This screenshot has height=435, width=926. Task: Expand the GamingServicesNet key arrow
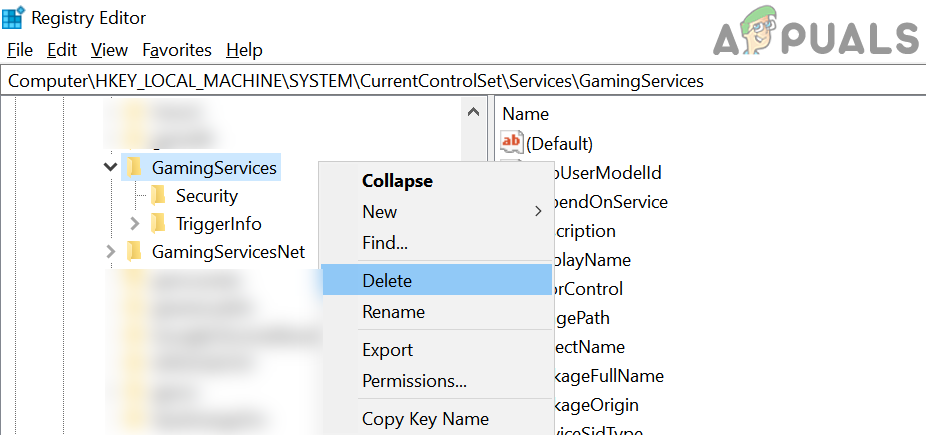110,252
